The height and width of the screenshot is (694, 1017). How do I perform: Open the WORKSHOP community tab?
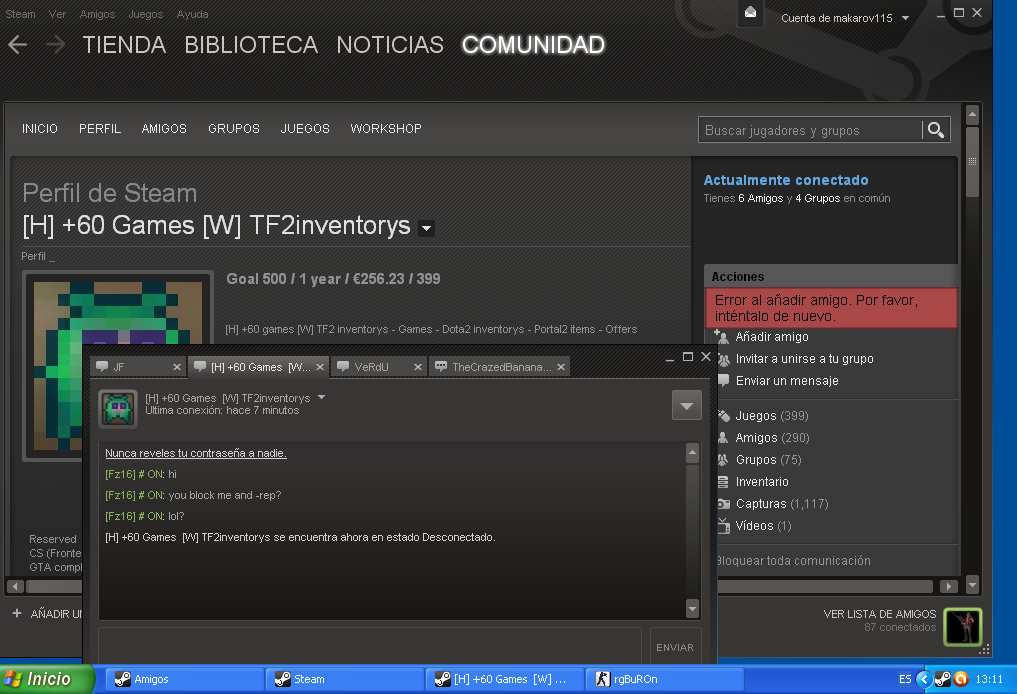coord(386,128)
